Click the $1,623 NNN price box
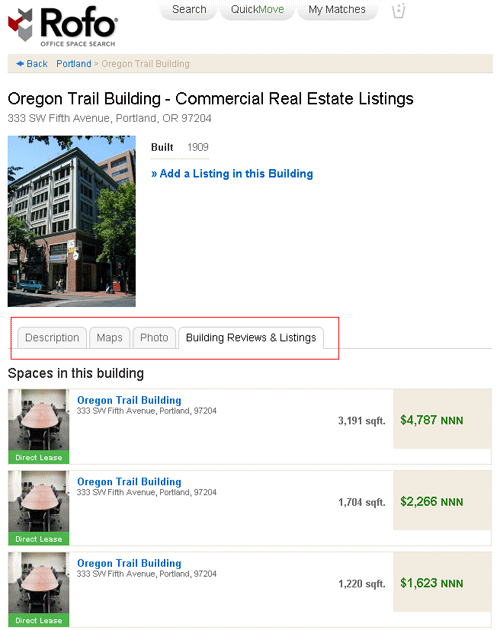500x630 pixels. [442, 582]
